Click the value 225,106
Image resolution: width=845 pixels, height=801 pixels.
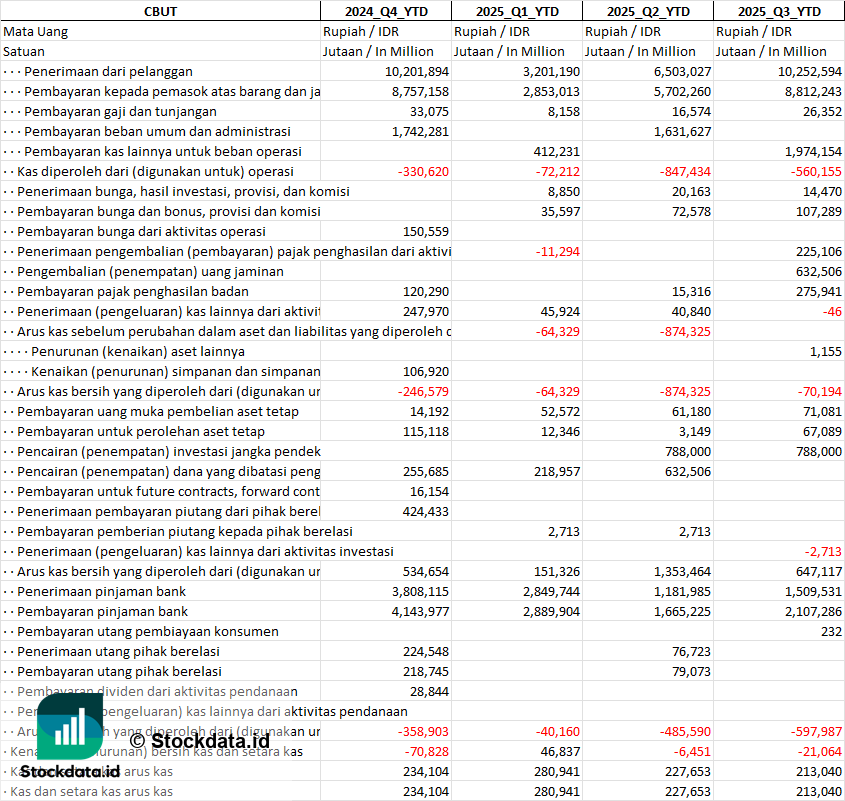click(819, 251)
